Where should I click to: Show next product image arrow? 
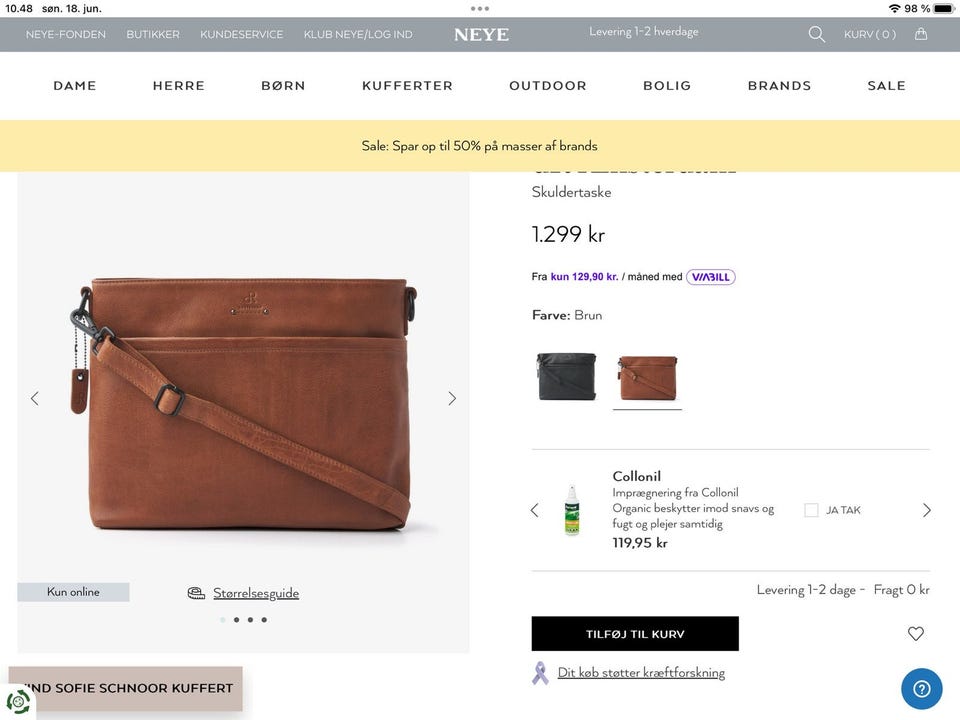pyautogui.click(x=452, y=398)
